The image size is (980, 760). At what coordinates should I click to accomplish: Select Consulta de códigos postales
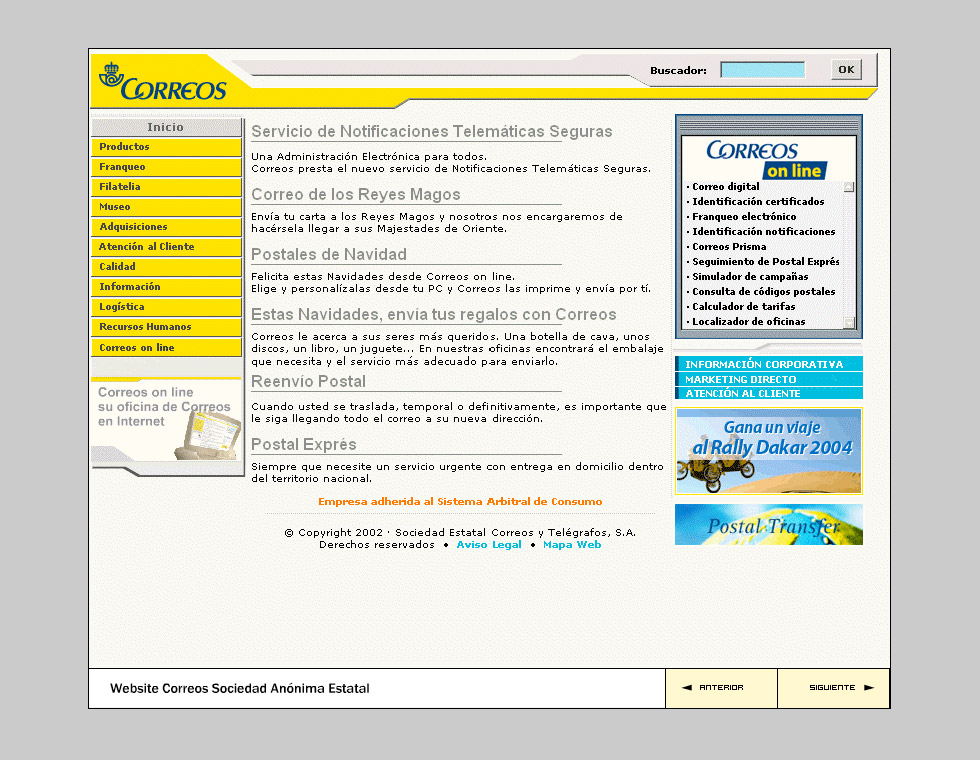click(763, 291)
